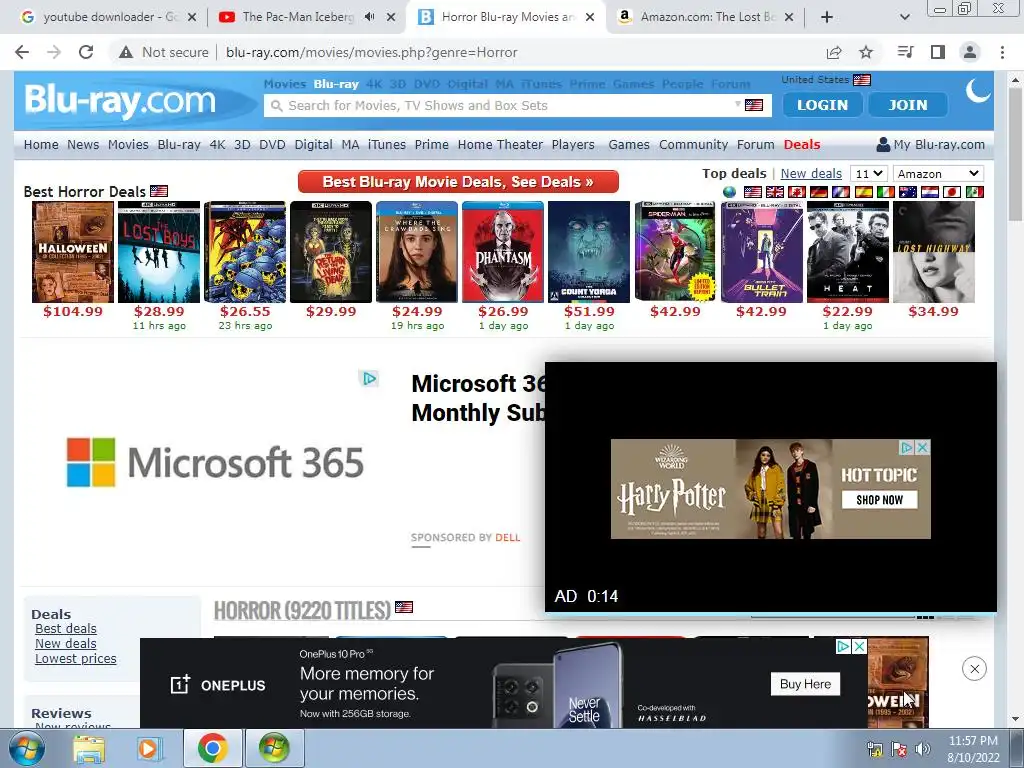Open Chrome three-dot menu
This screenshot has width=1024, height=768.
click(x=1002, y=52)
